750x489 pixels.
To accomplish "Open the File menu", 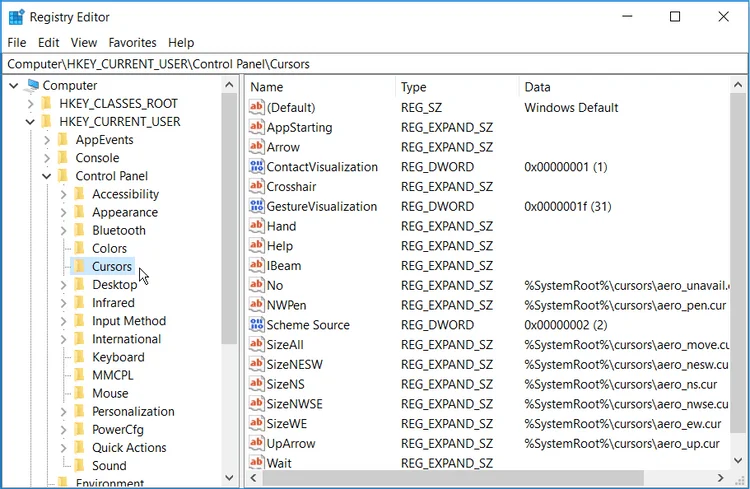I will [17, 43].
